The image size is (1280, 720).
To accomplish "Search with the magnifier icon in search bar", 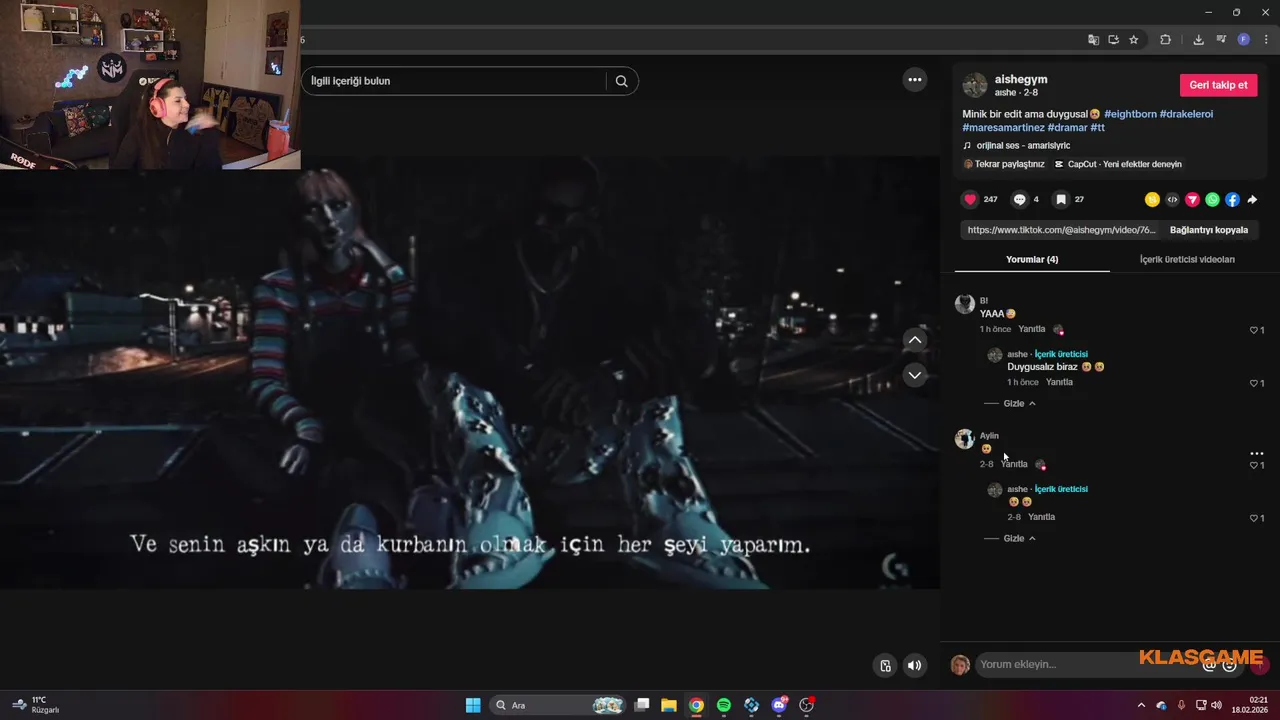I will (621, 81).
